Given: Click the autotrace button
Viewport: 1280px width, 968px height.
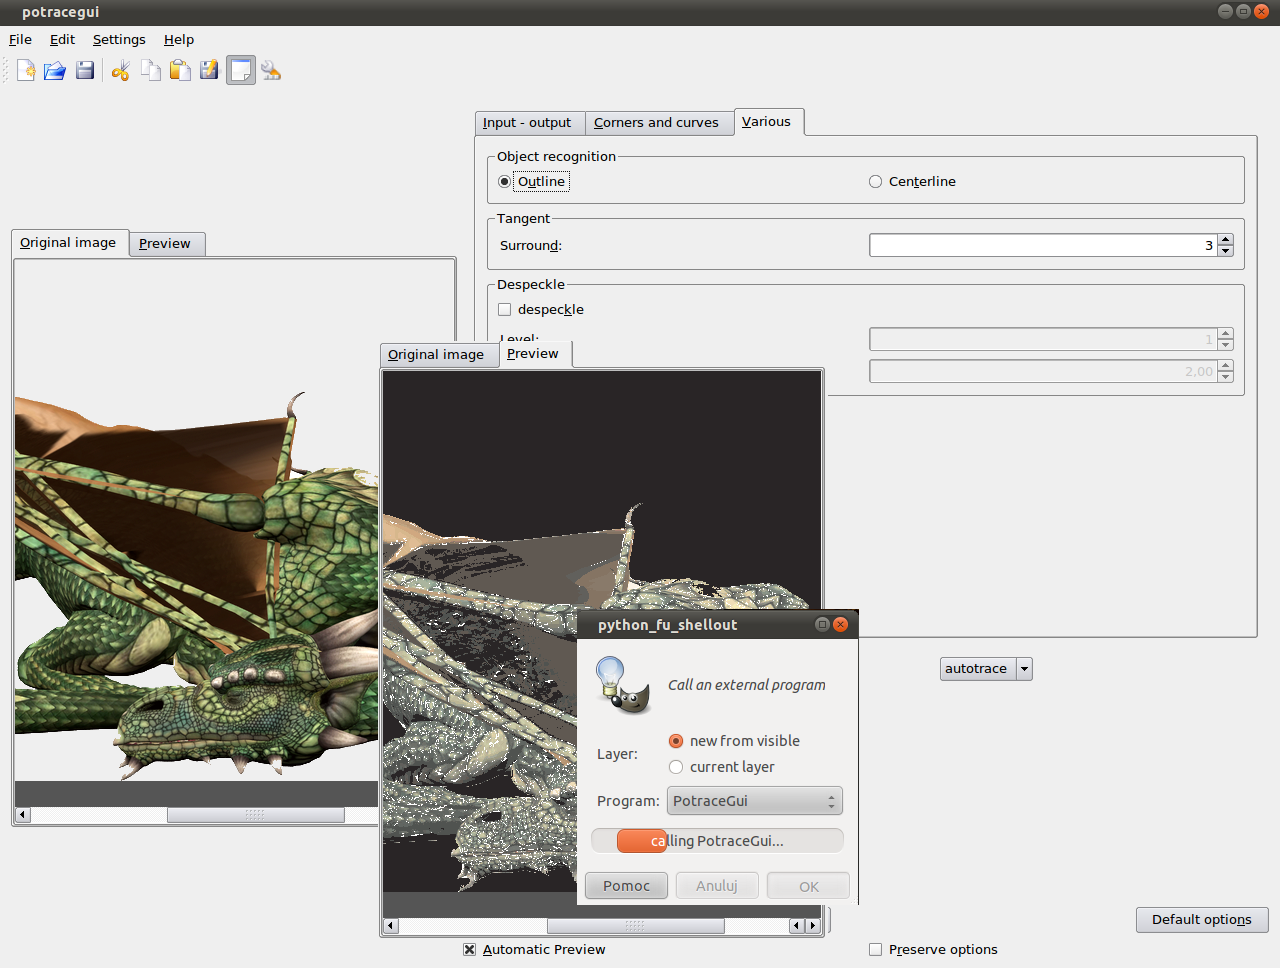Looking at the screenshot, I should 978,669.
